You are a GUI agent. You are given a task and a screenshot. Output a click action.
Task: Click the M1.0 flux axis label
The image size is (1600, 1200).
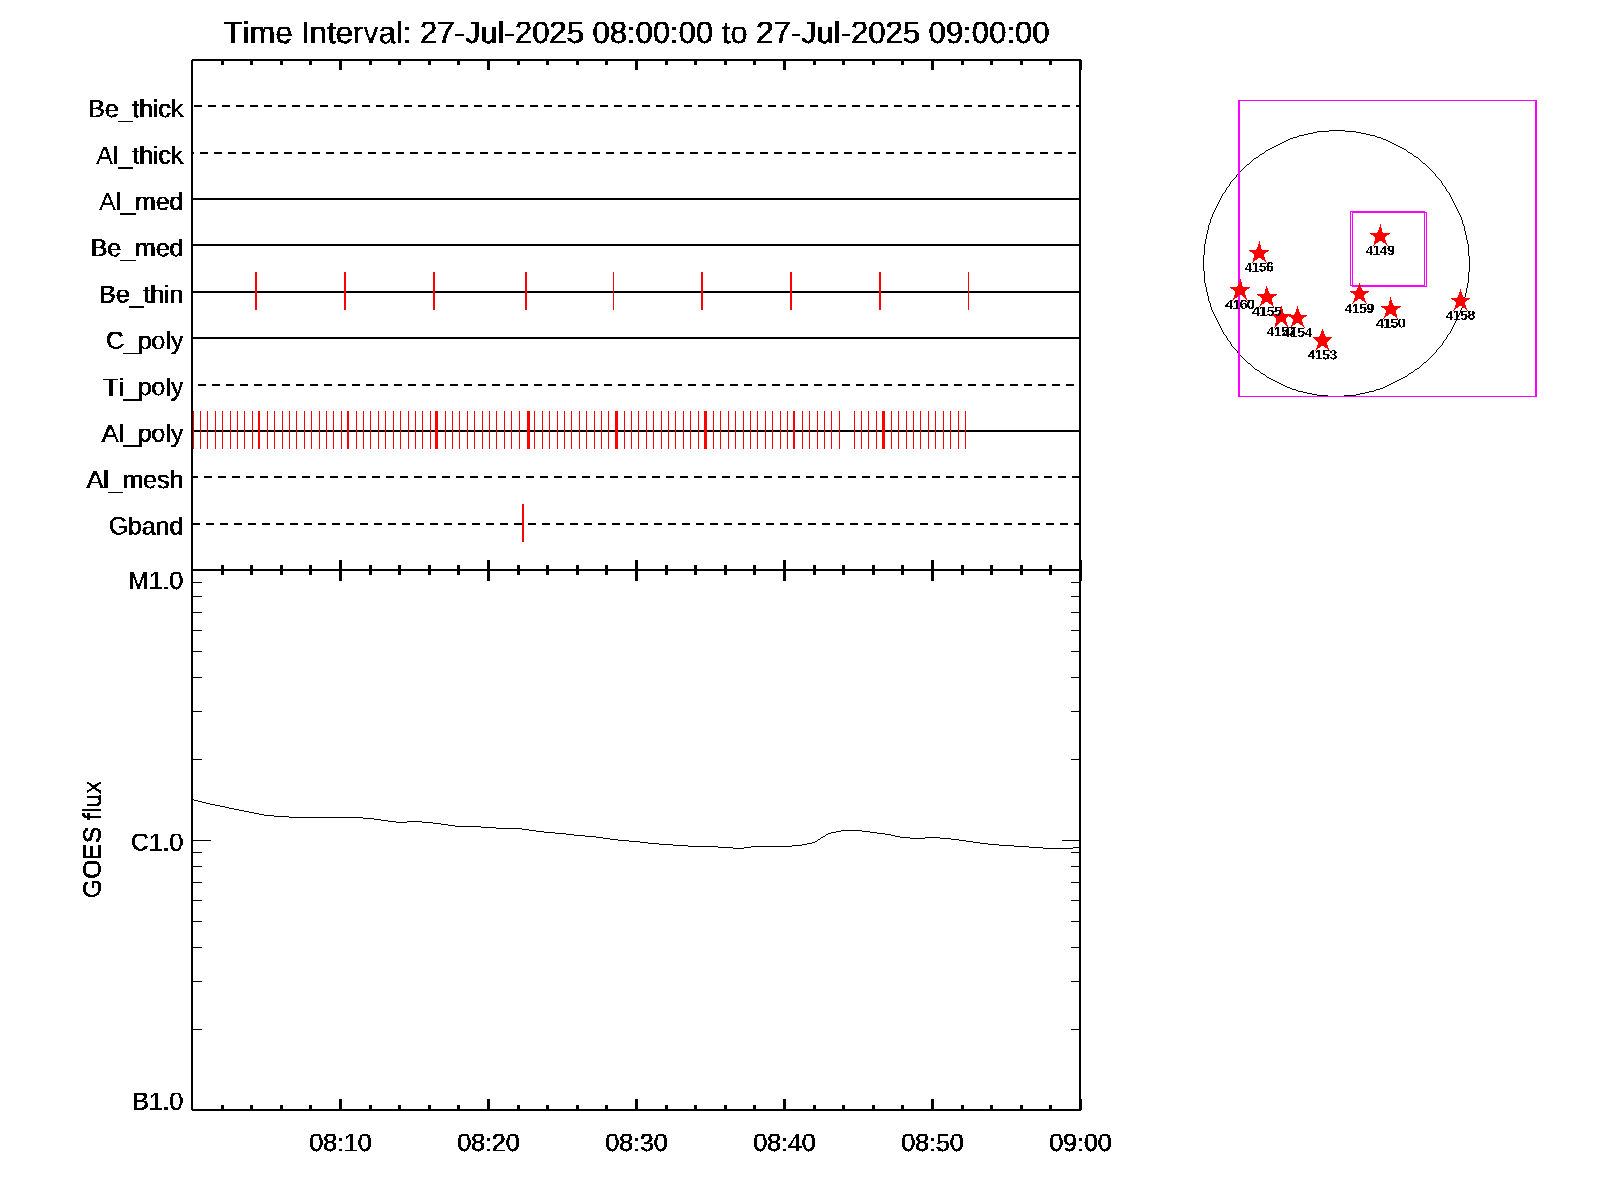156,581
